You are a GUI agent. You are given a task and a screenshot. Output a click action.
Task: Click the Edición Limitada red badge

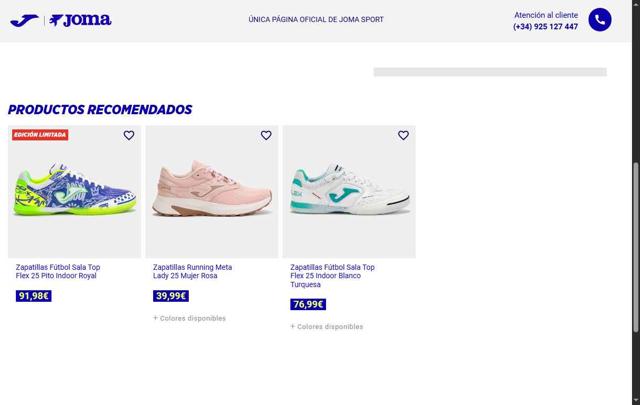40,135
